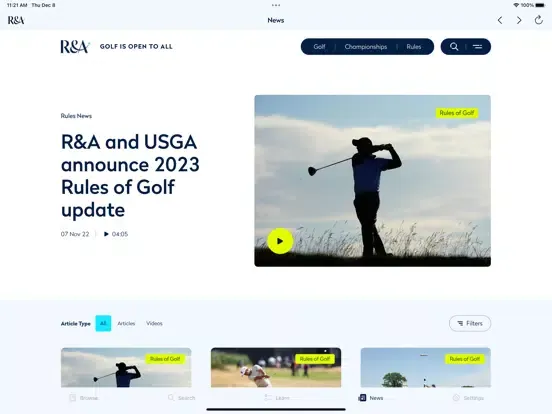Open the Rules nav item
This screenshot has width=552, height=414.
tap(414, 46)
